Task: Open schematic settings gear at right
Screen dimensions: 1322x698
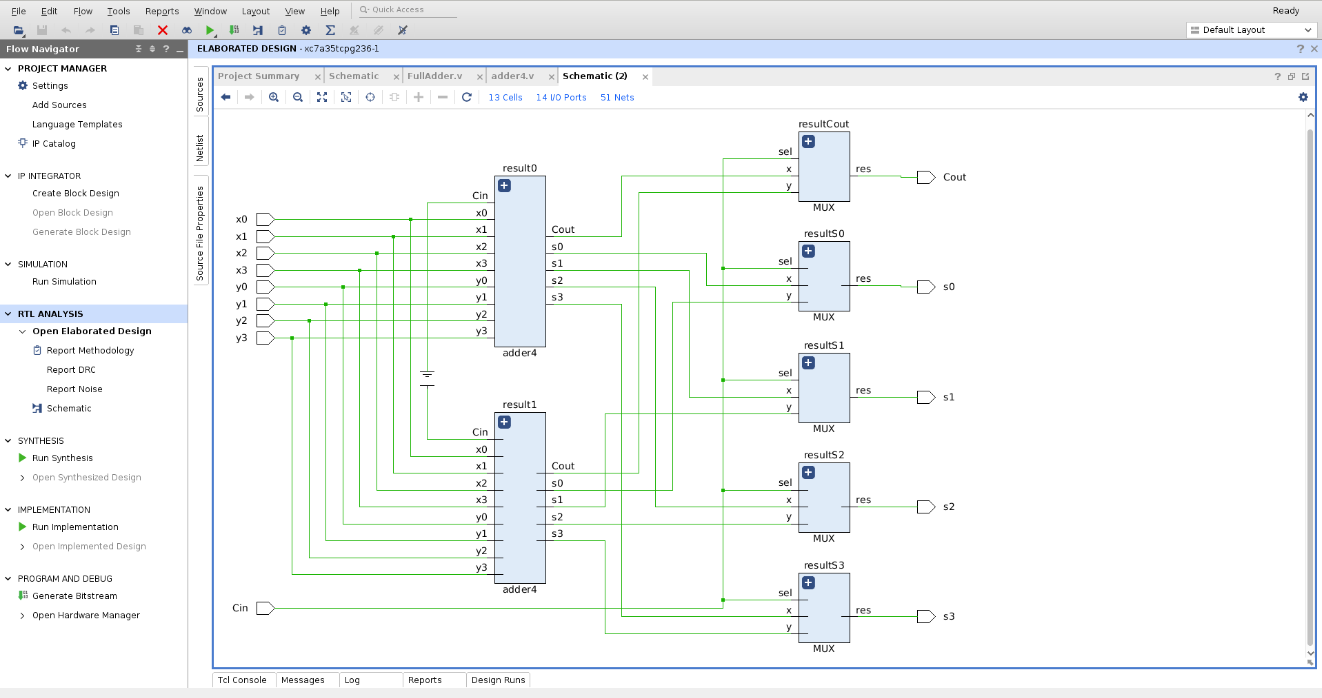Action: coord(1303,97)
